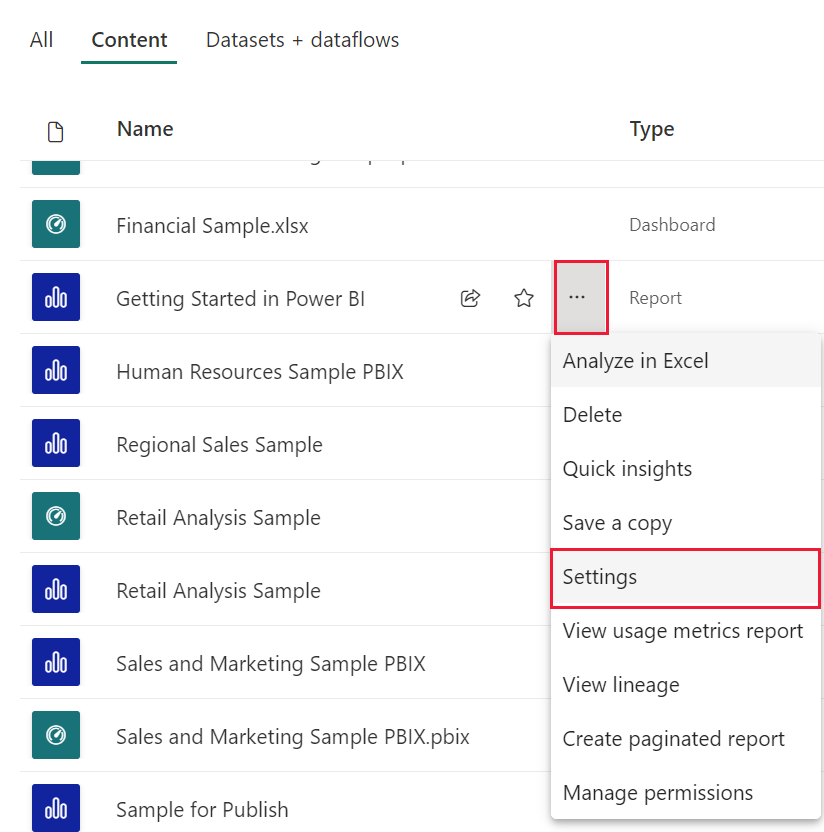Click the dashboard icon beside Financial Sample.xlsx
Screen dimensions: 824x832
coord(55,224)
